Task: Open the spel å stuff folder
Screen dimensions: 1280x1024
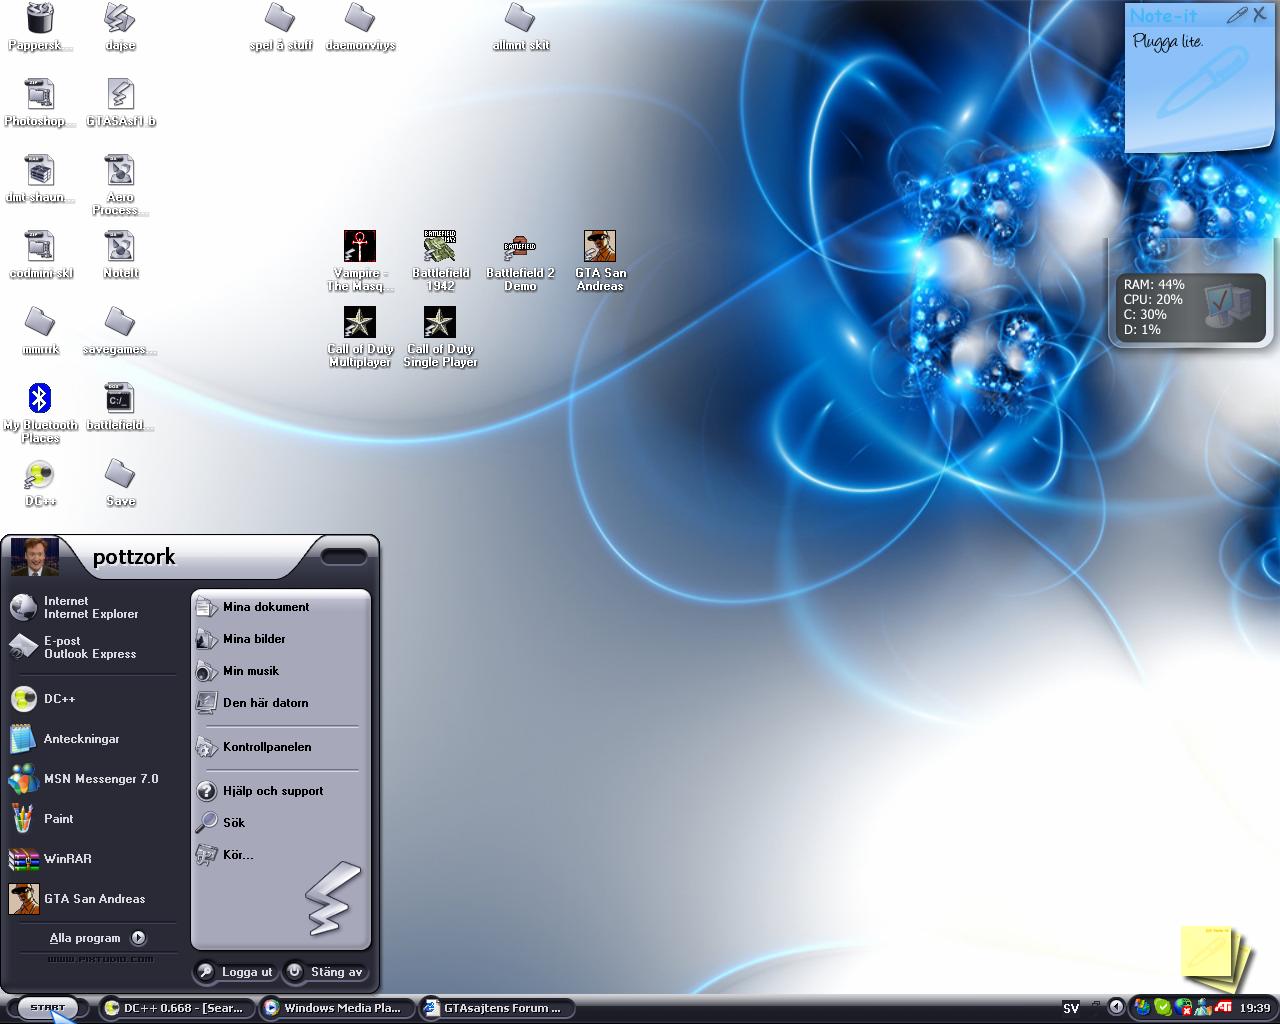Action: (280, 25)
